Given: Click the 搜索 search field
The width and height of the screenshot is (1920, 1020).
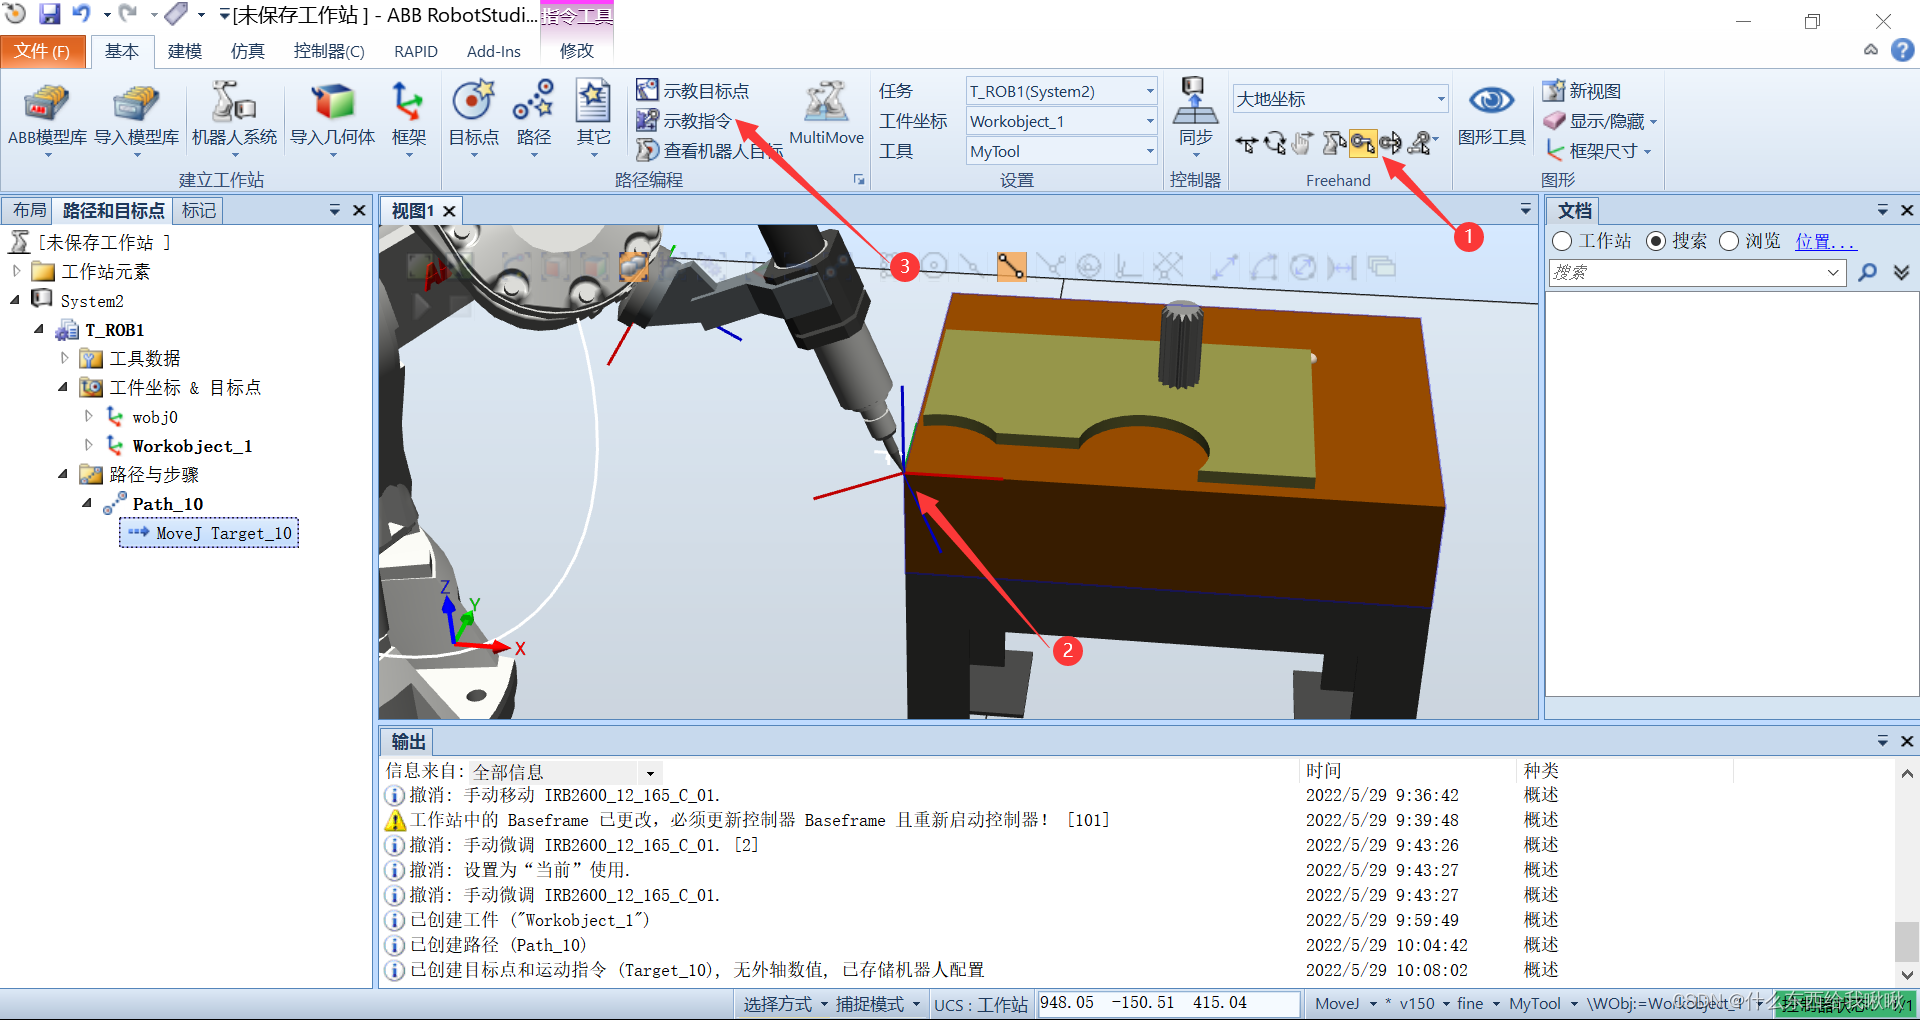Looking at the screenshot, I should click(x=1697, y=272).
